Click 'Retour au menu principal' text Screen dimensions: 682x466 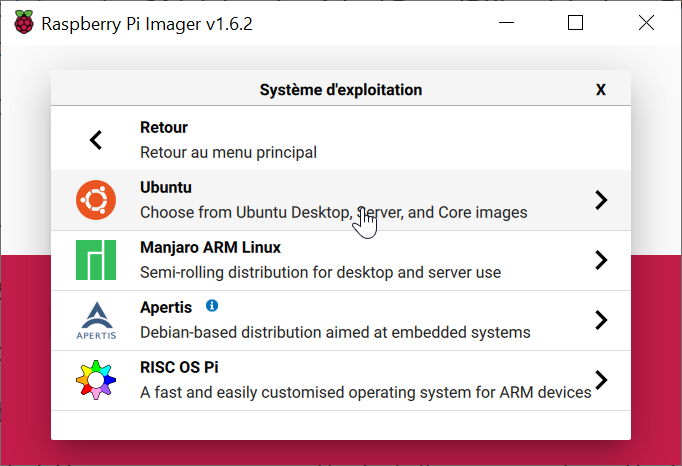[x=228, y=153]
